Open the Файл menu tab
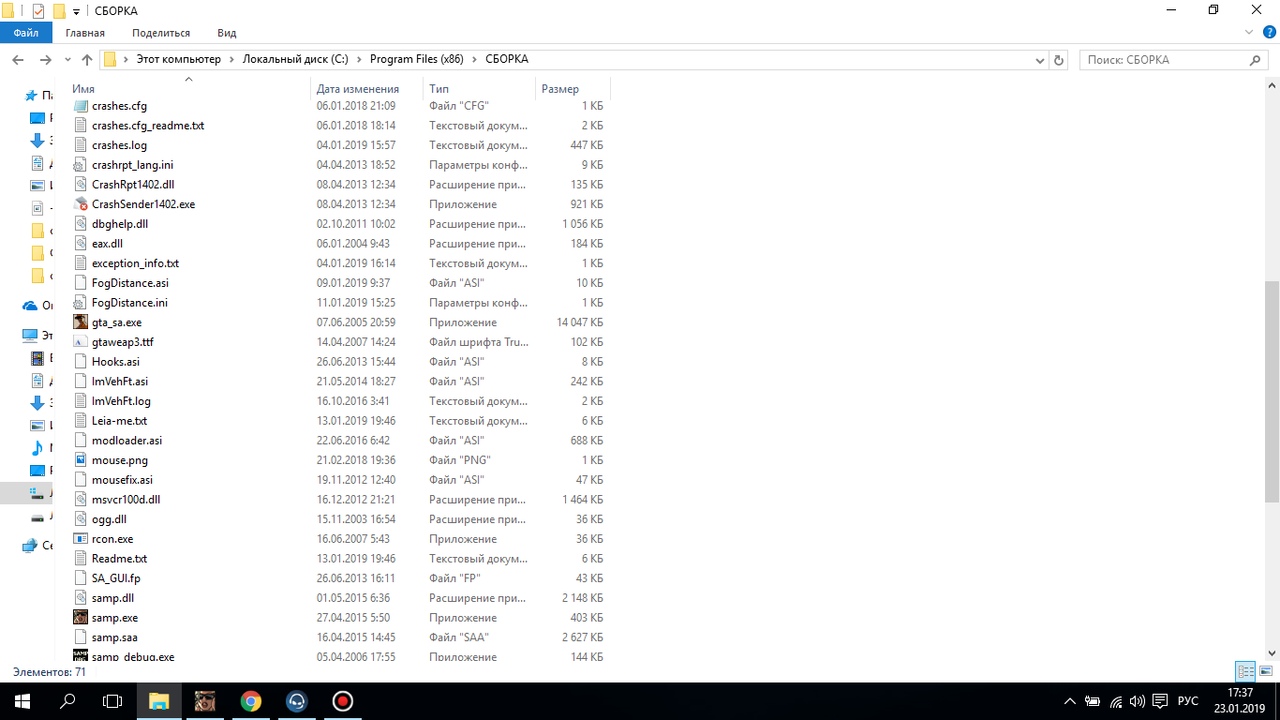1280x720 pixels. 26,33
